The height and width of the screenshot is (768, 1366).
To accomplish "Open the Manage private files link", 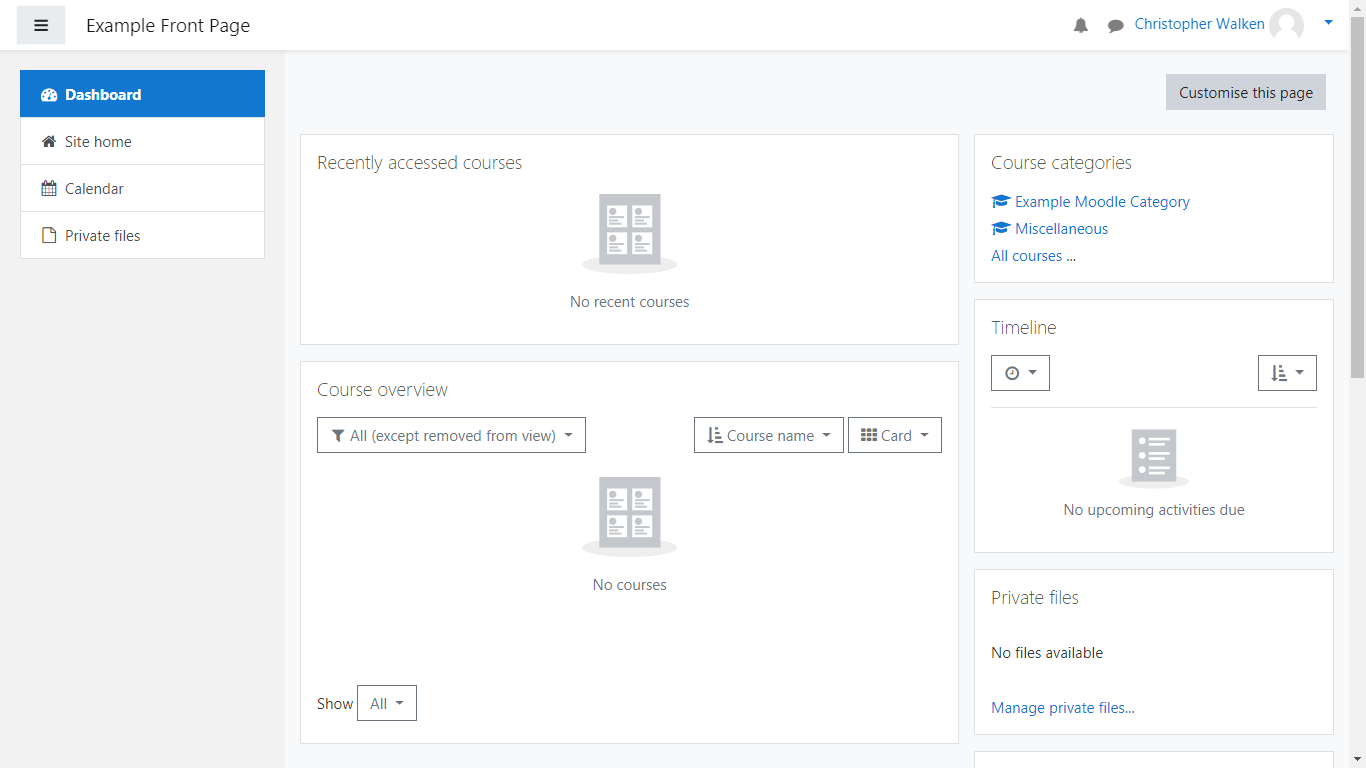I will (1062, 708).
